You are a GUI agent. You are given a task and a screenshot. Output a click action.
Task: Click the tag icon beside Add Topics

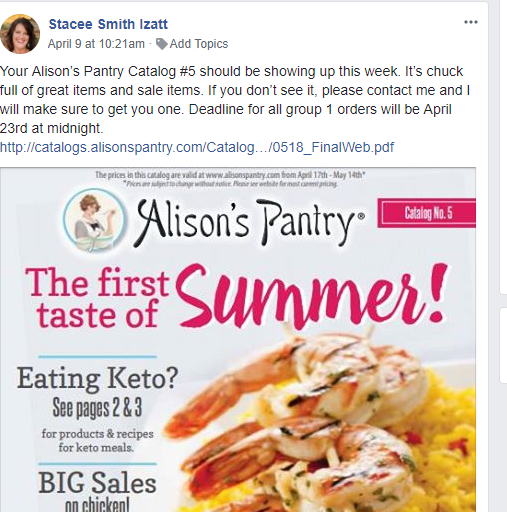click(162, 44)
